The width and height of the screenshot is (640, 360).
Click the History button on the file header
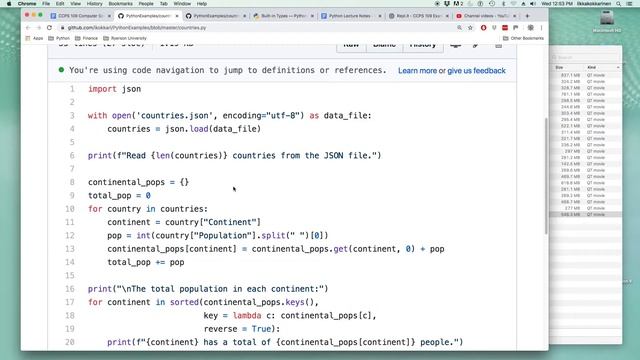pos(423,47)
